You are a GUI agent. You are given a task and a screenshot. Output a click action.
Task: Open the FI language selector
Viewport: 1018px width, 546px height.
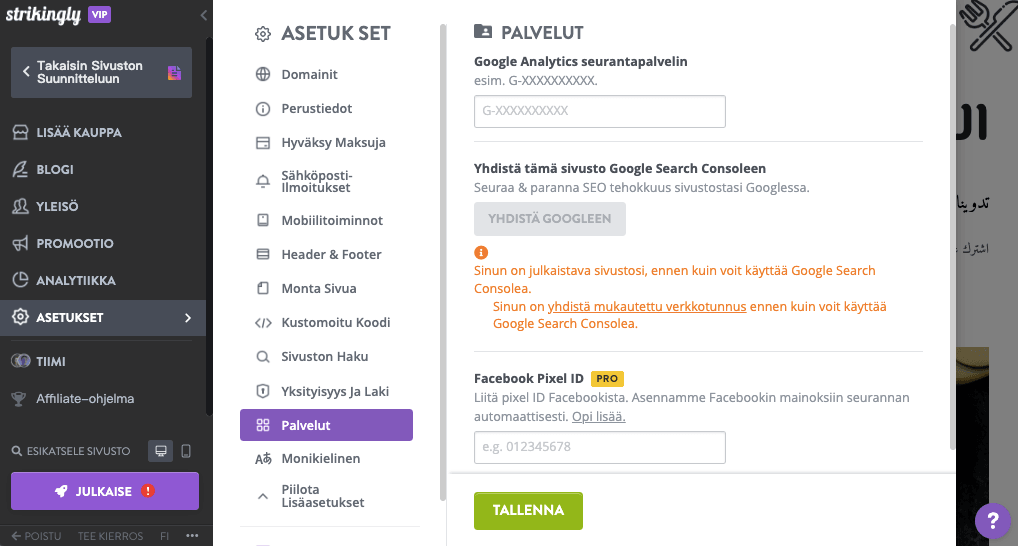[x=164, y=536]
